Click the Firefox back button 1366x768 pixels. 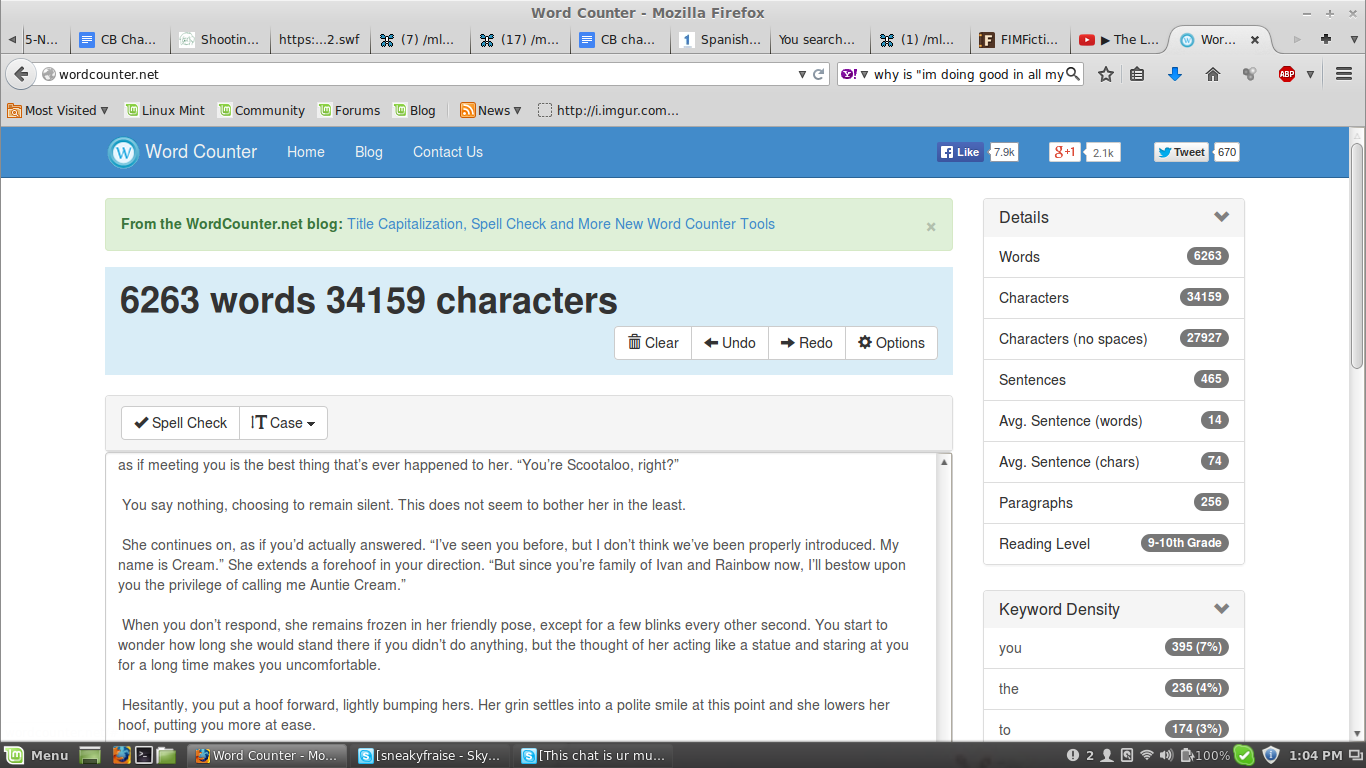[x=21, y=74]
